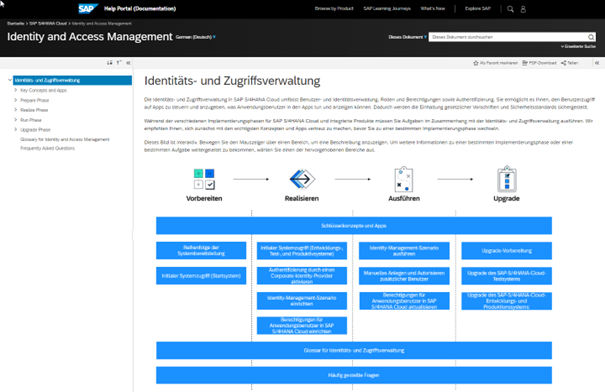The image size is (605, 392).
Task: Click the Realisieren phase label
Action: (302, 198)
